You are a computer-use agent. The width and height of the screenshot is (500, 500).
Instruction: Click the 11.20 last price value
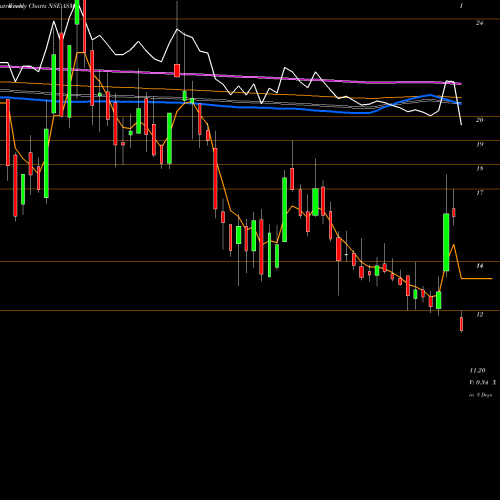pos(477,370)
